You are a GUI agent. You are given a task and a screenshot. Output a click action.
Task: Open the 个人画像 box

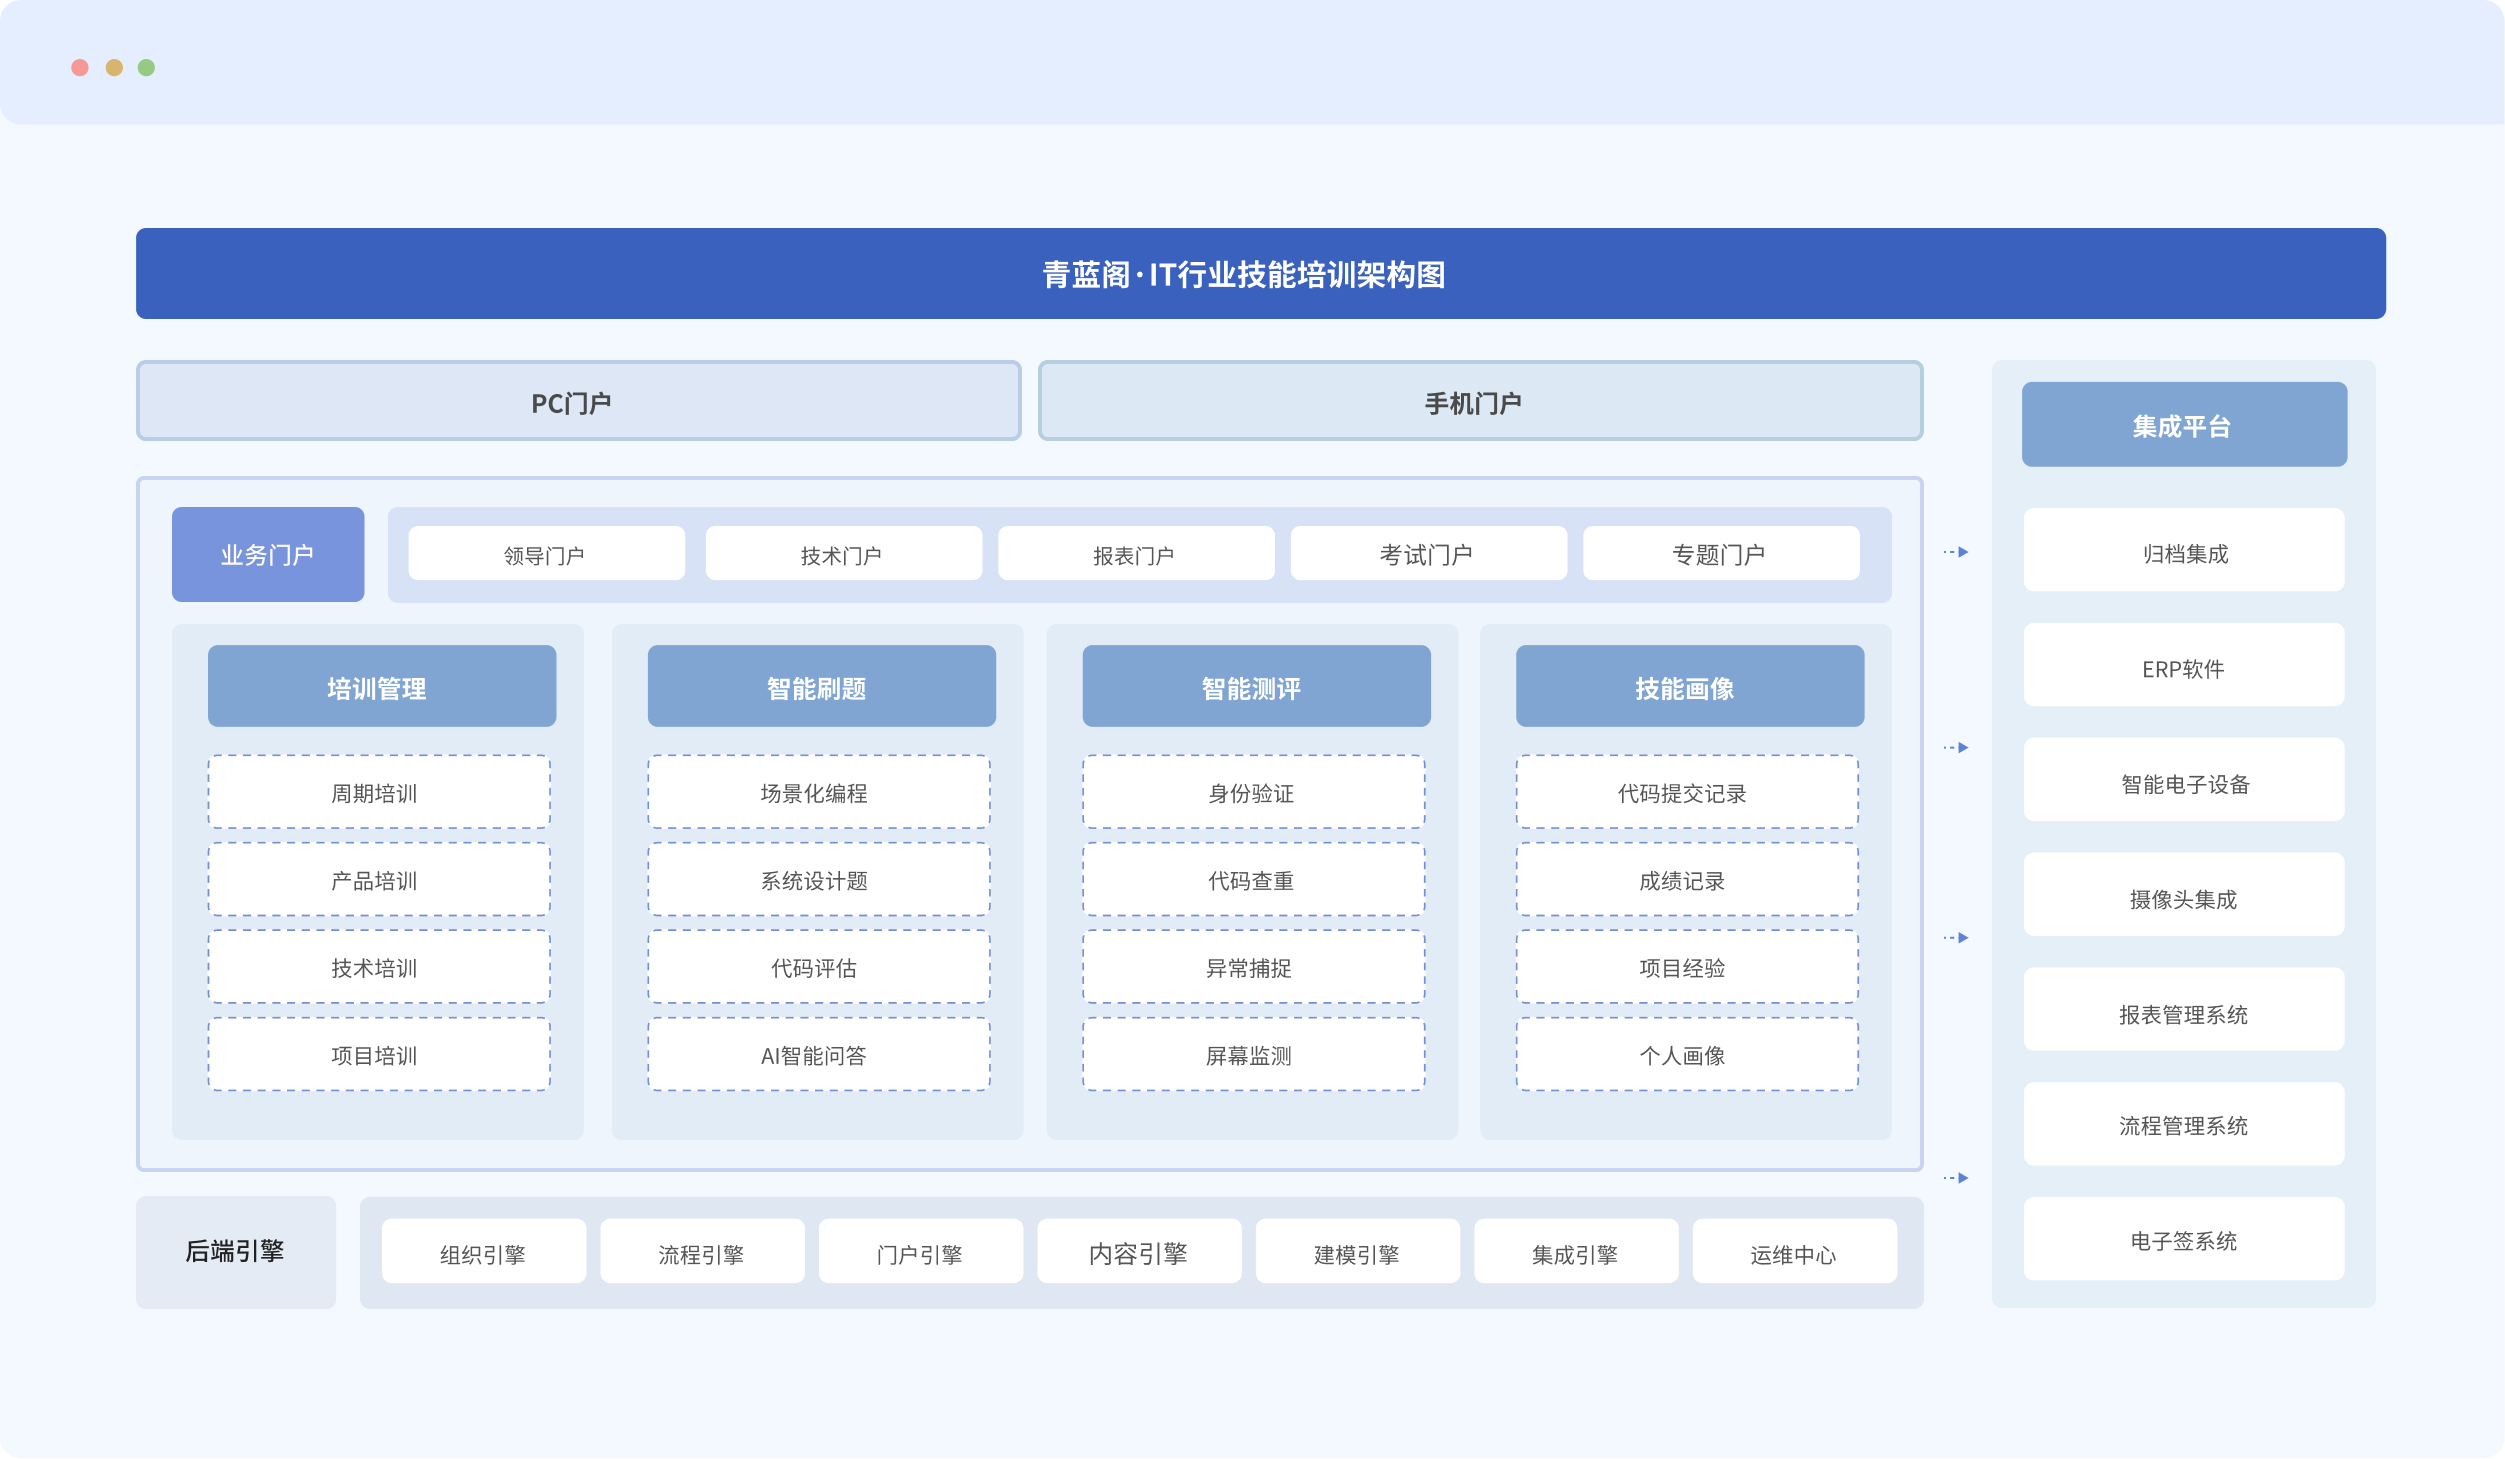coord(1686,1055)
